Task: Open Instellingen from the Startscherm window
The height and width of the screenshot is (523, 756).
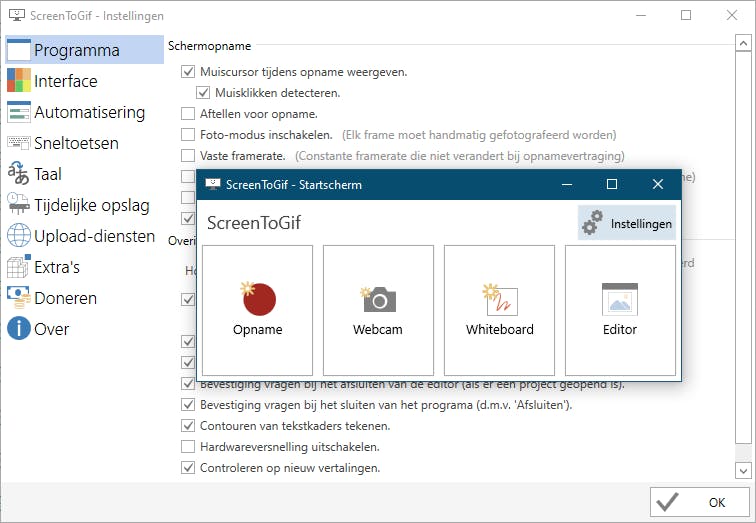Action: point(626,223)
